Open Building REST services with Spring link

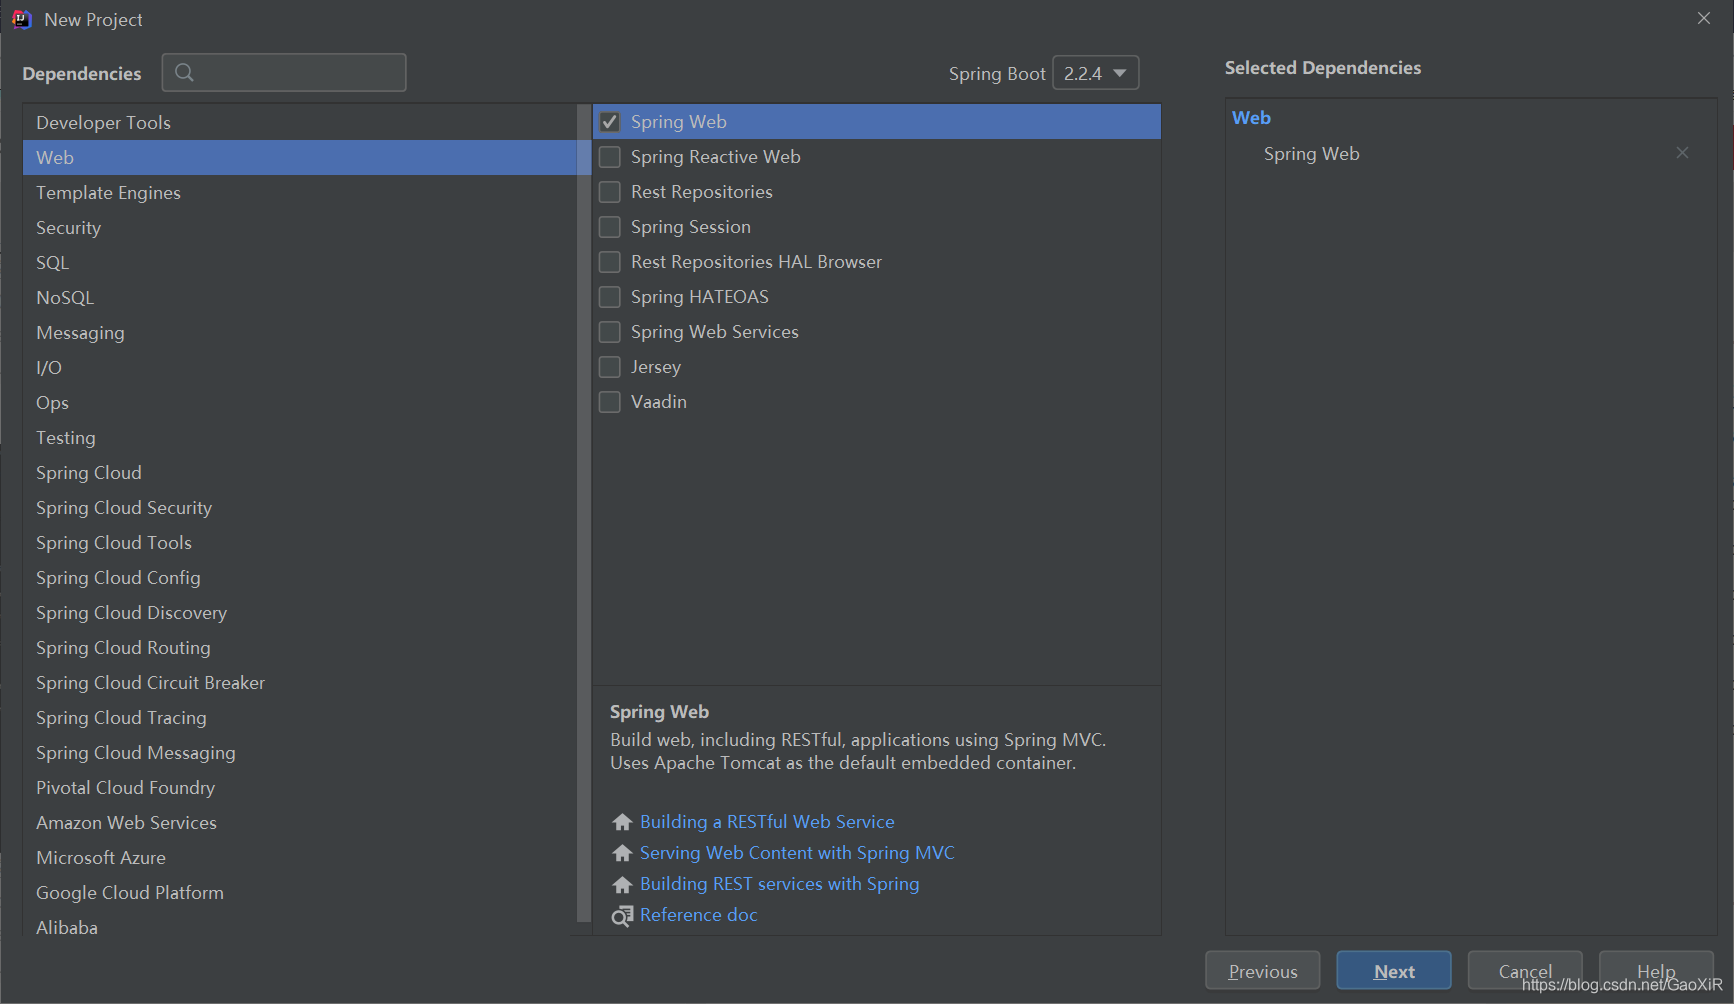coord(779,884)
